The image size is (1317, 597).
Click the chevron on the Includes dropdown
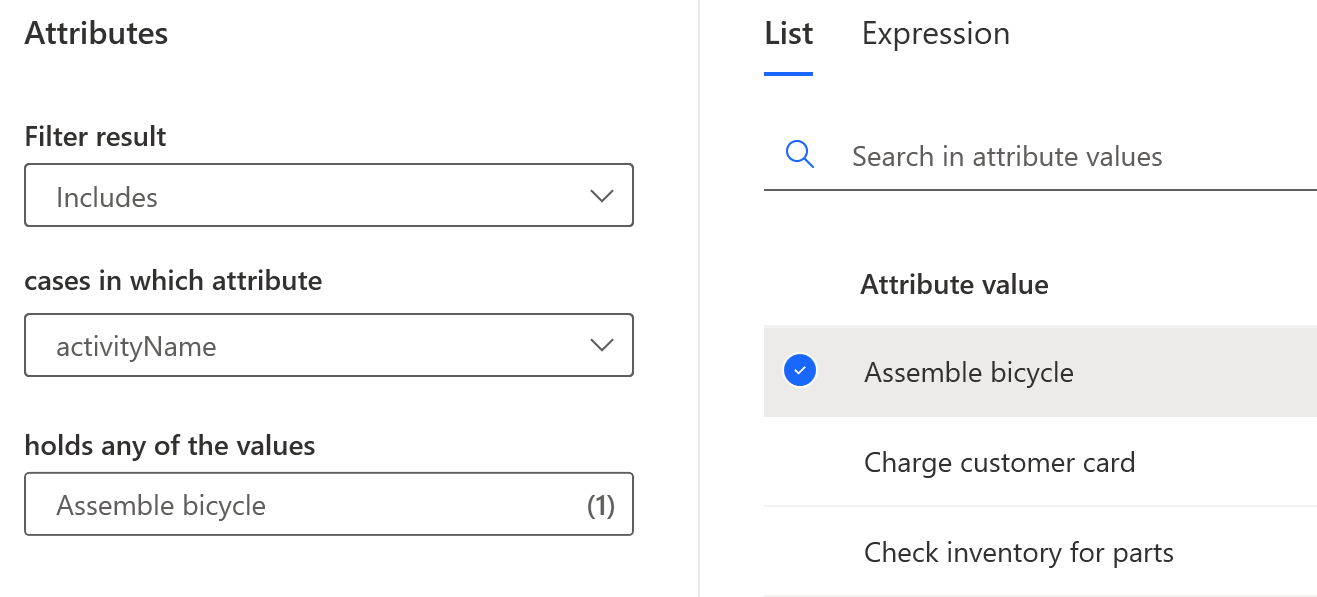(602, 196)
